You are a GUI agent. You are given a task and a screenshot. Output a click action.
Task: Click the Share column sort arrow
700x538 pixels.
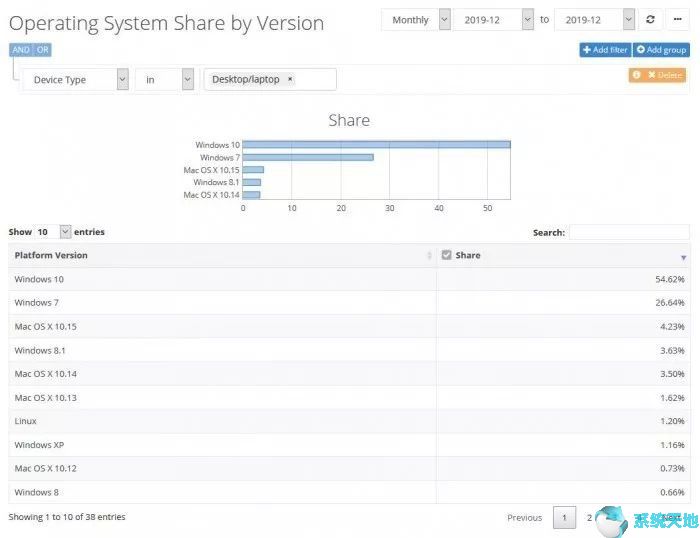click(x=683, y=258)
